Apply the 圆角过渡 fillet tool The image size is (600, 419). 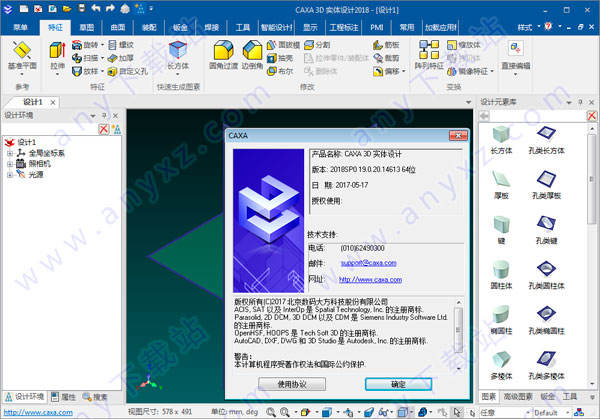(223, 55)
